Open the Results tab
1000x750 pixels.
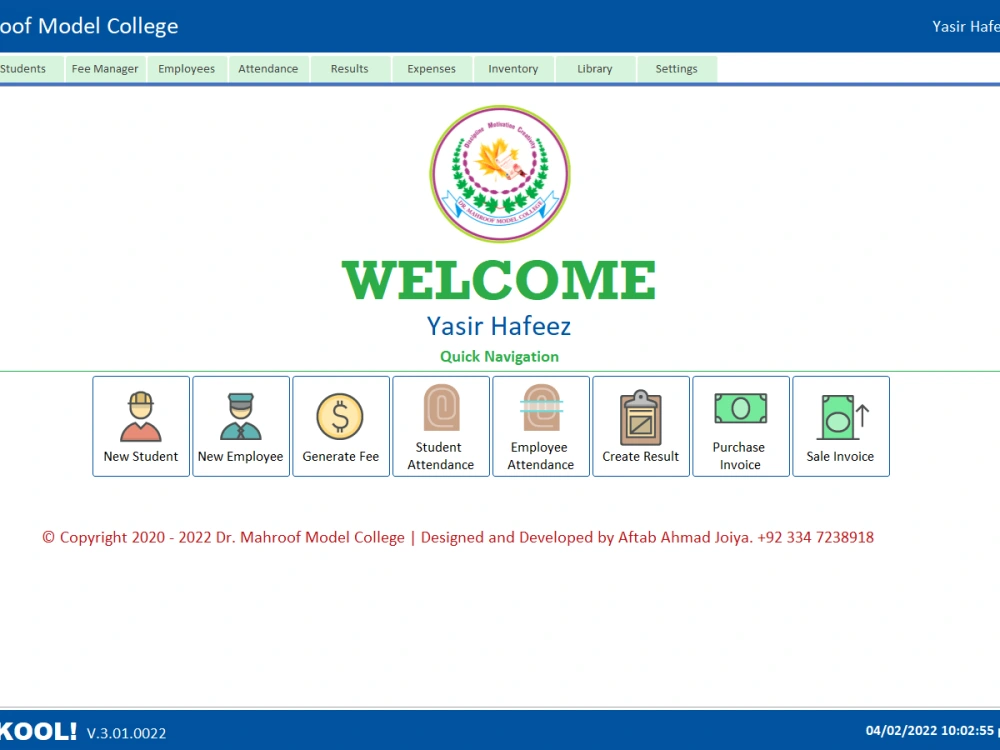349,68
